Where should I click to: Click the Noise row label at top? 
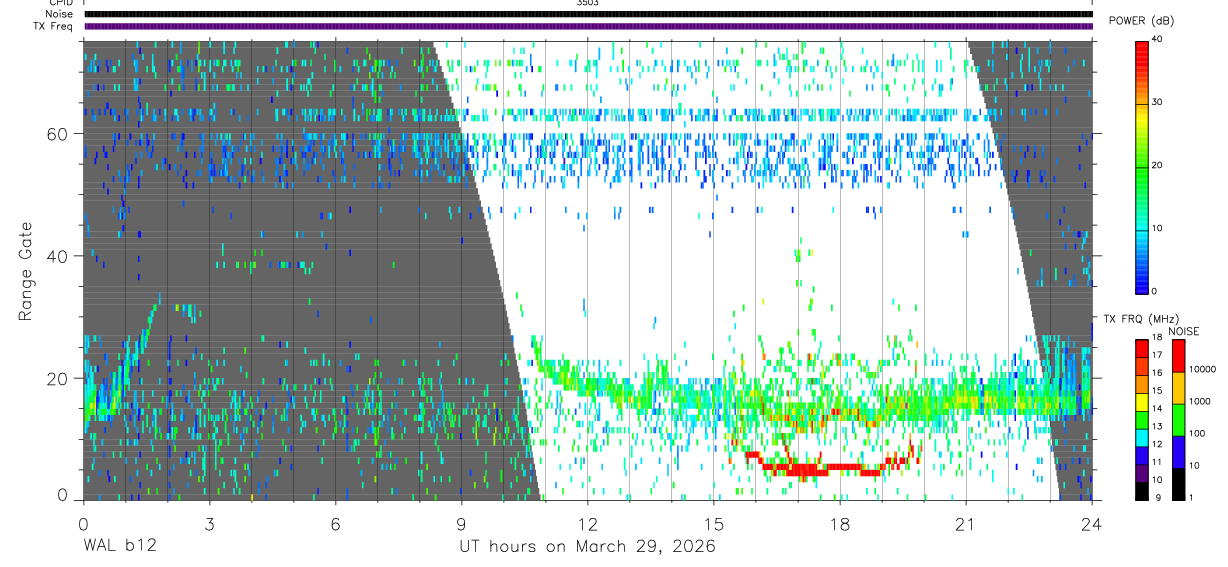point(59,14)
